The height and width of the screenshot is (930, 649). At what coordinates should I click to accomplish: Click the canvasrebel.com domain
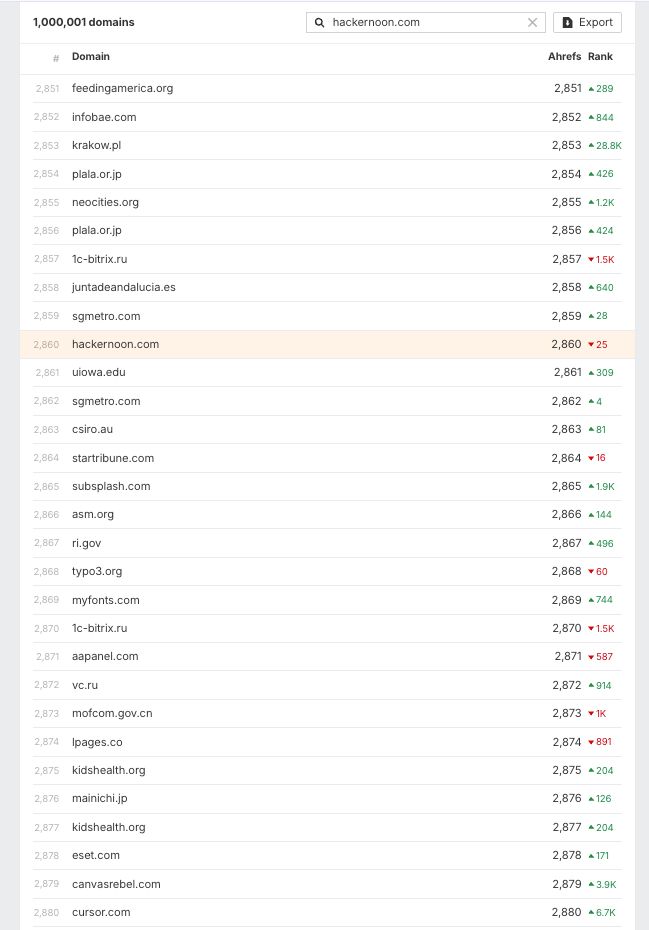tap(116, 884)
